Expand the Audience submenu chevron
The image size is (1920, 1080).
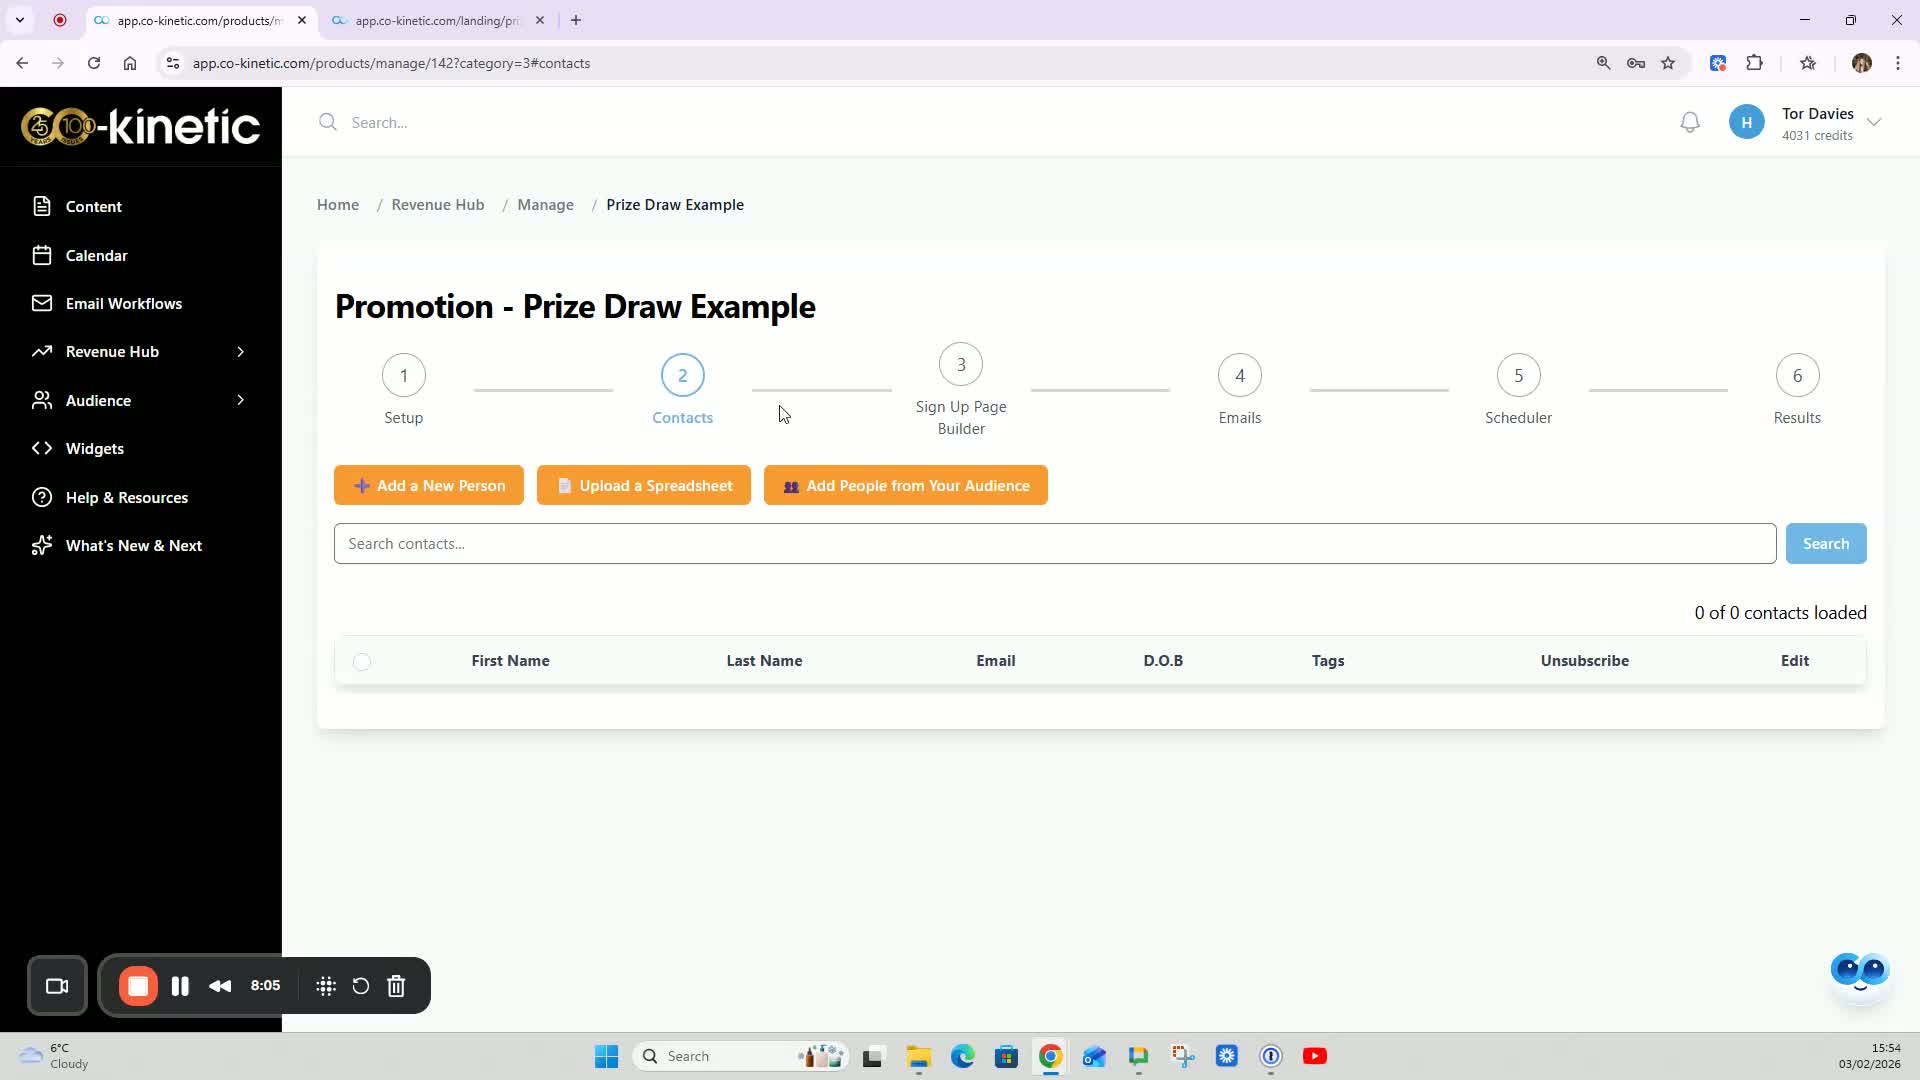click(240, 401)
